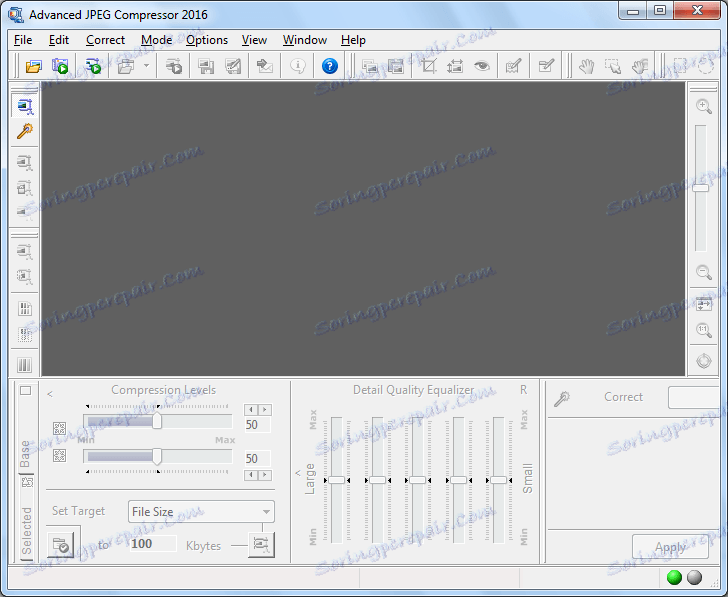Click the crop tool icon in toolbar
728x597 pixels.
[x=429, y=66]
